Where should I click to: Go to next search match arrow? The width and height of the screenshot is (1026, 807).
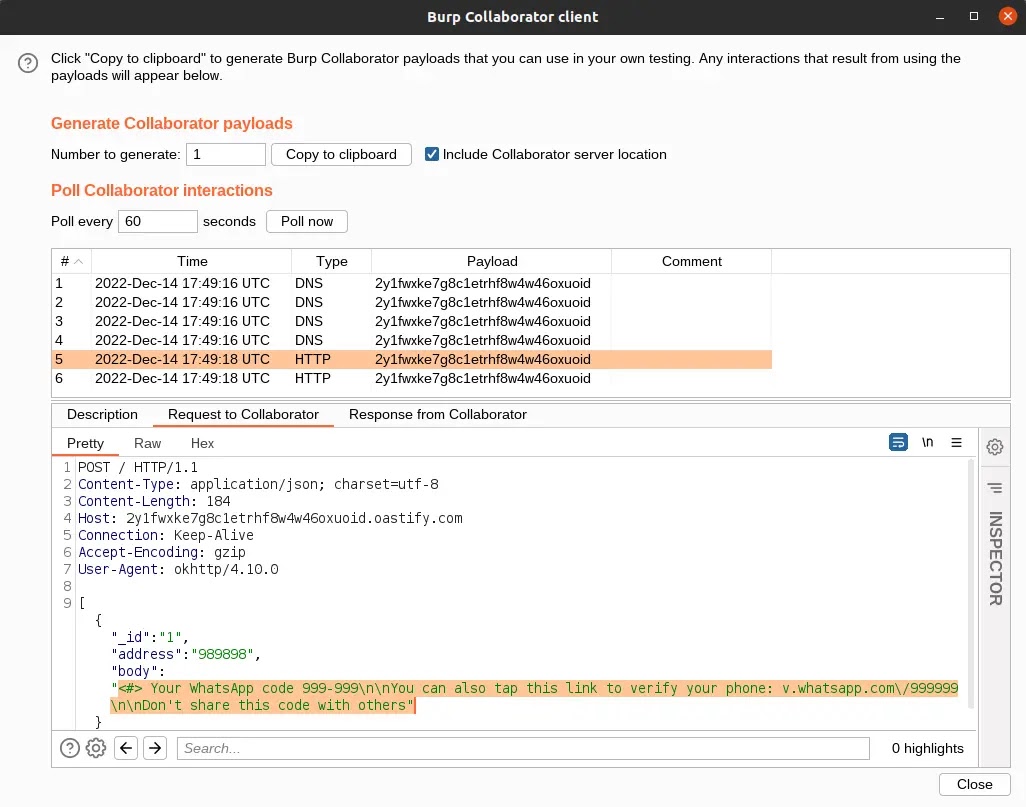click(155, 747)
